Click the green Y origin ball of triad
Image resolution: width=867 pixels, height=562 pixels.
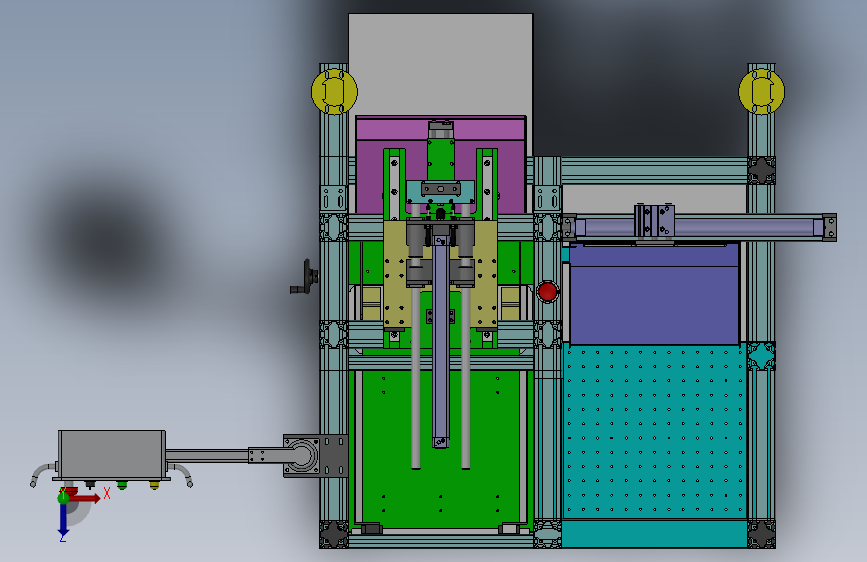(x=64, y=498)
